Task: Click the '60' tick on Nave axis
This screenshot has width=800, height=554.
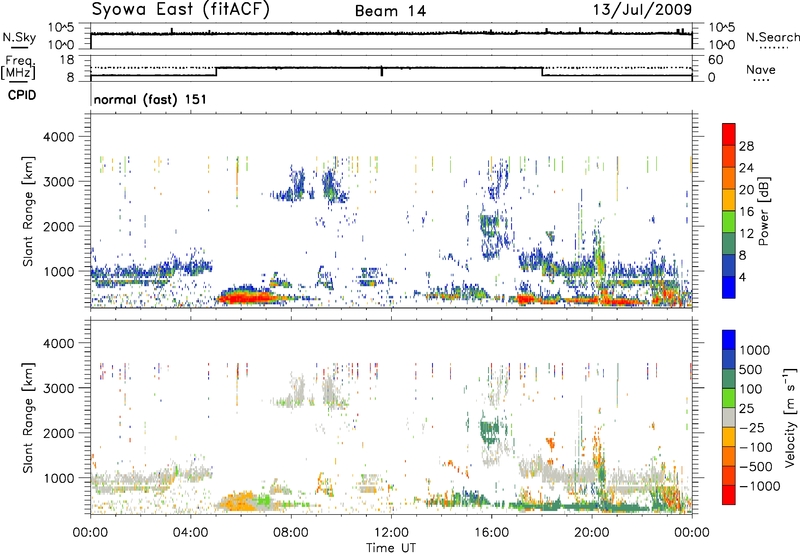Action: [716, 60]
